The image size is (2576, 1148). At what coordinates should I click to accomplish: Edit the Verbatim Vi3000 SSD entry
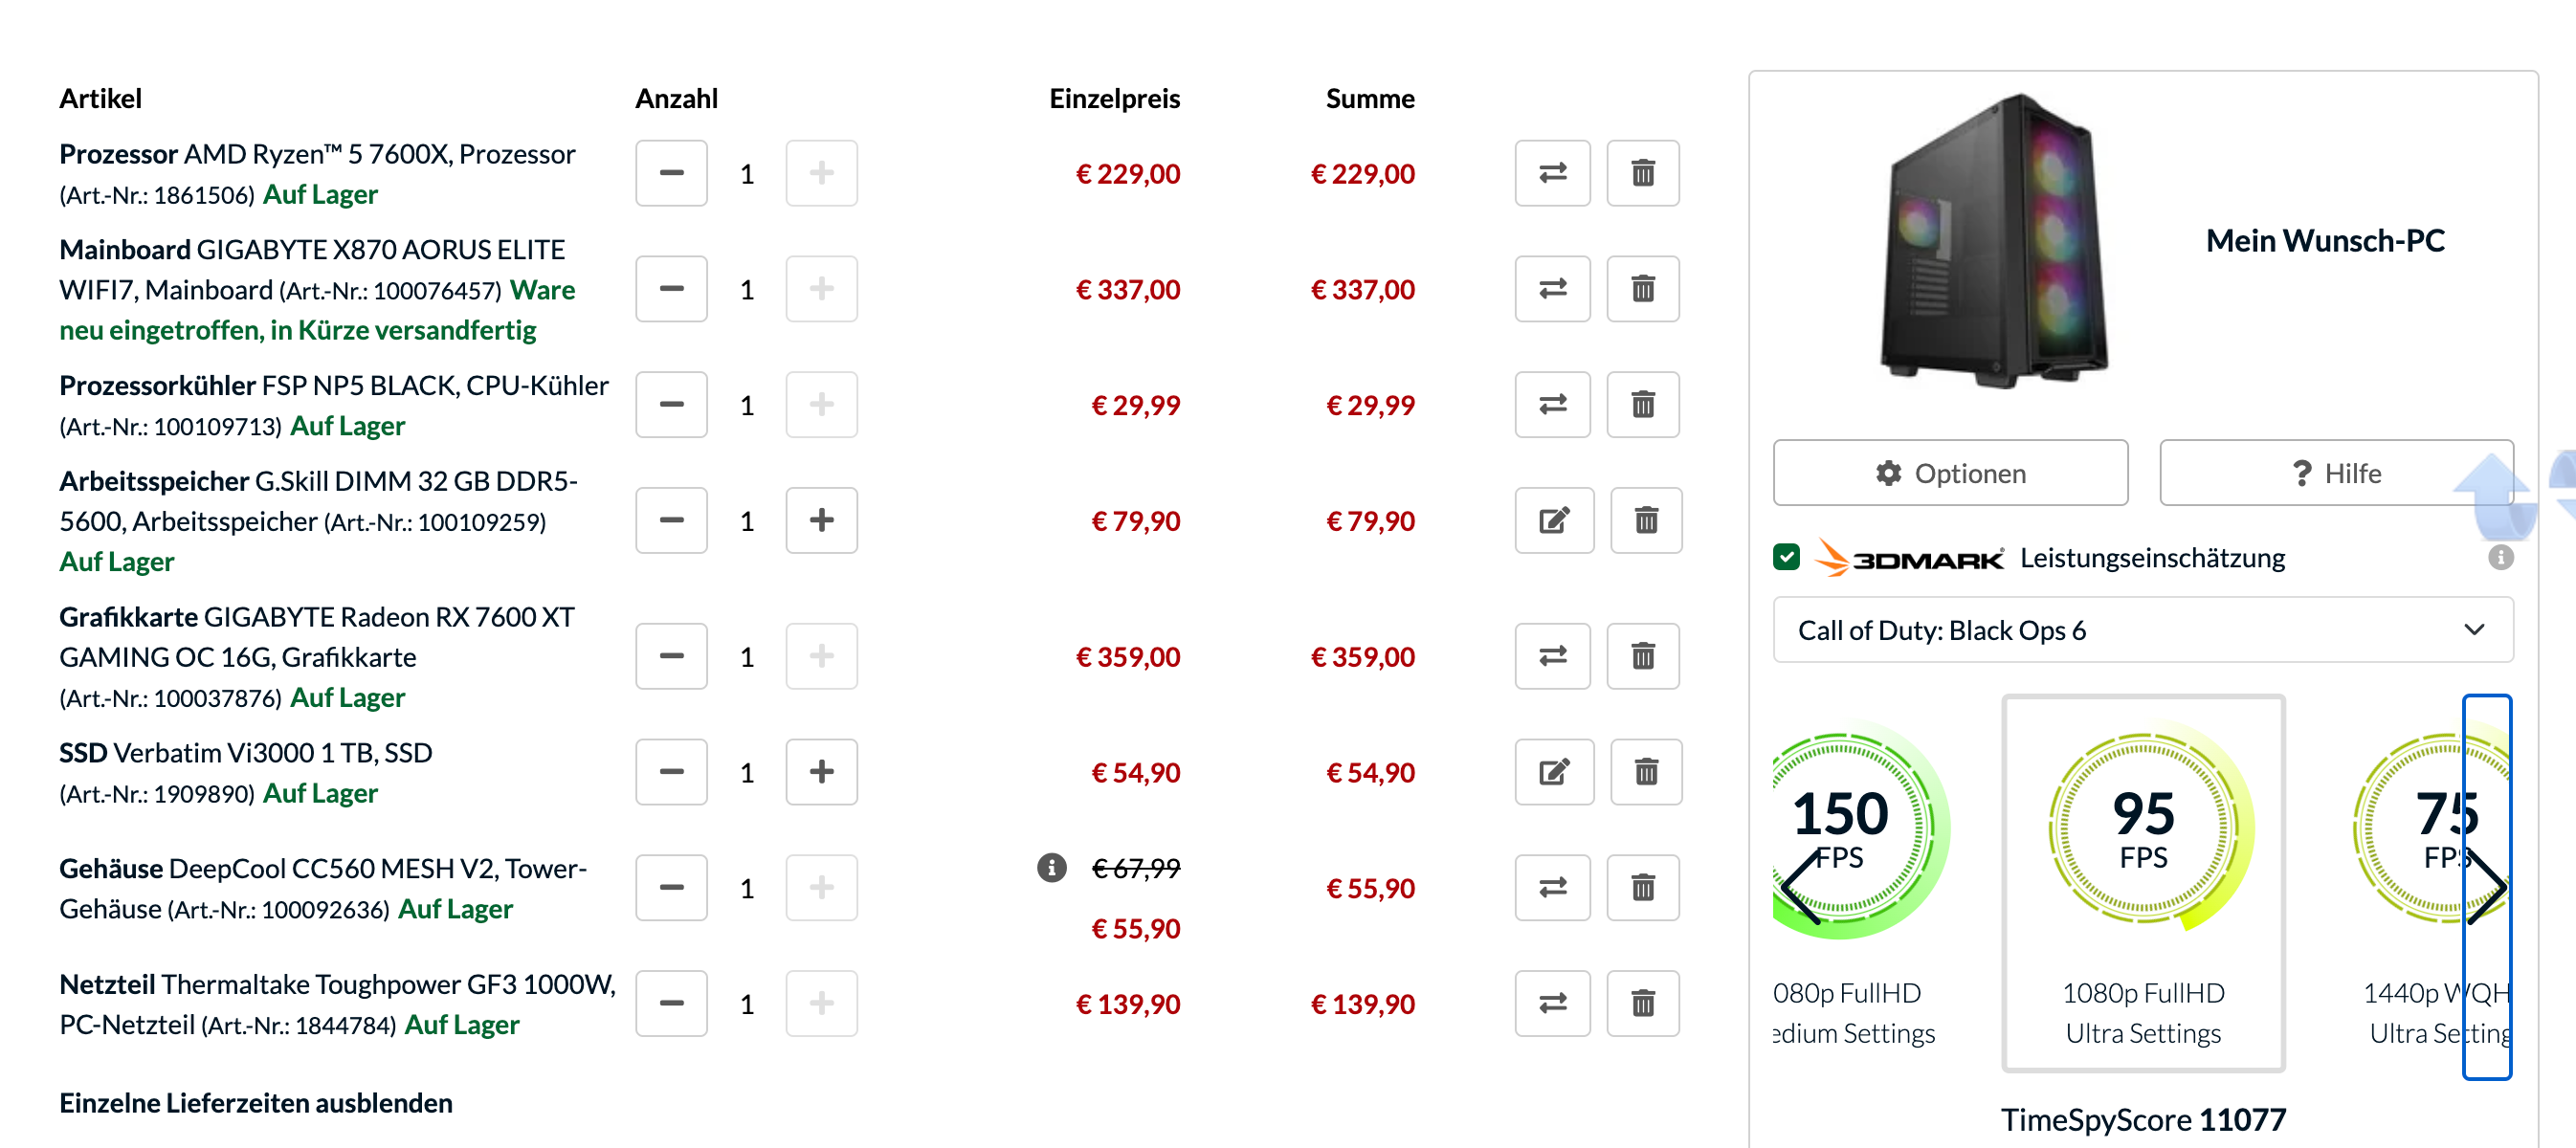1554,772
